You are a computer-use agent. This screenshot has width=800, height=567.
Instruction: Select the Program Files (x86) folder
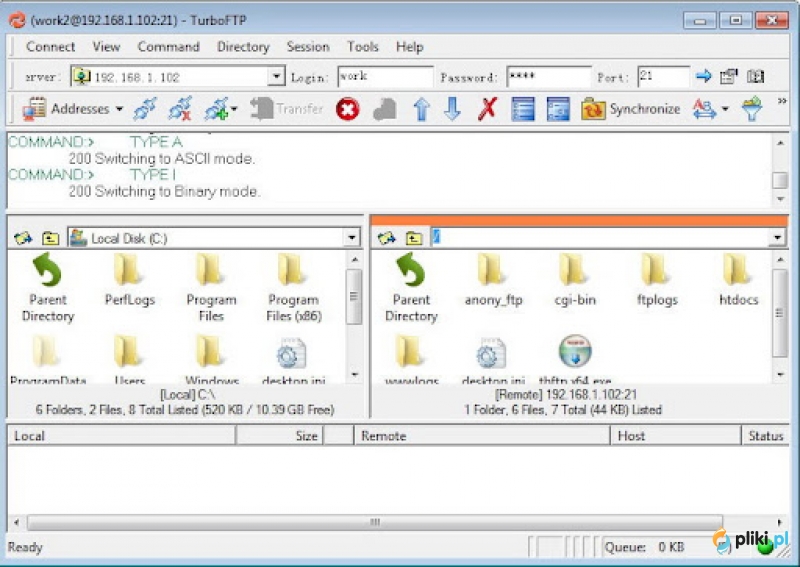pos(293,288)
